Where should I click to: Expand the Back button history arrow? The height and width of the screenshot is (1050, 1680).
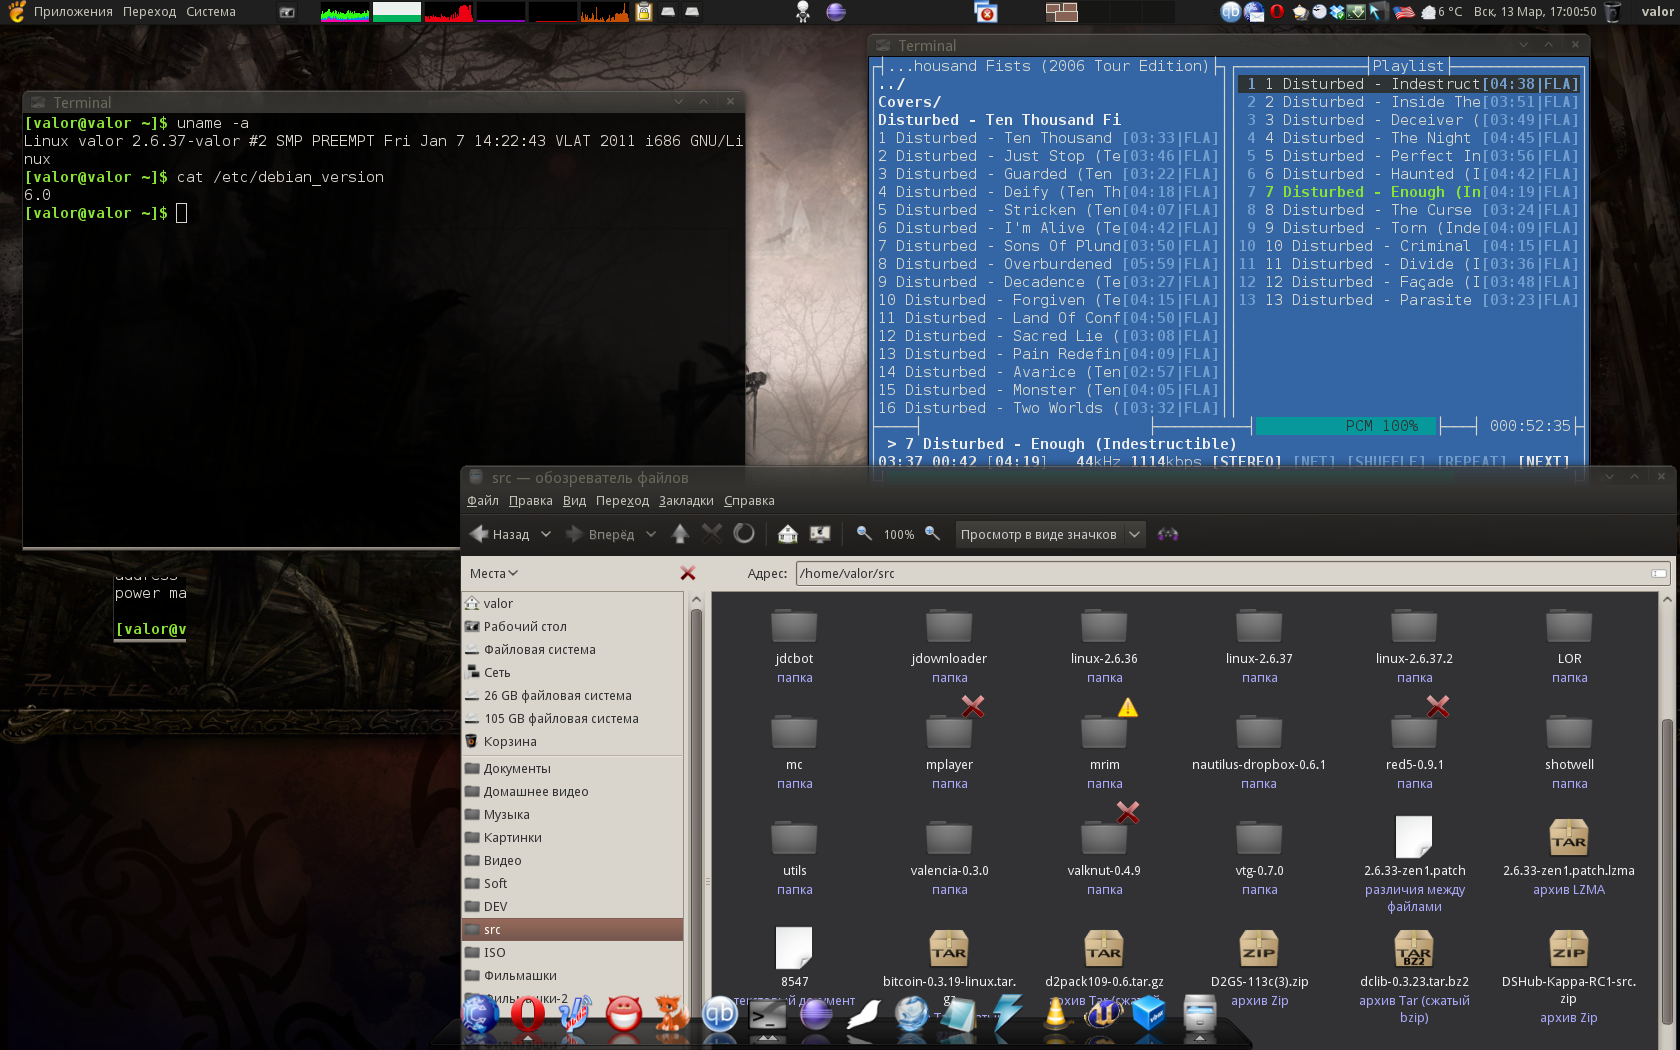pos(546,534)
